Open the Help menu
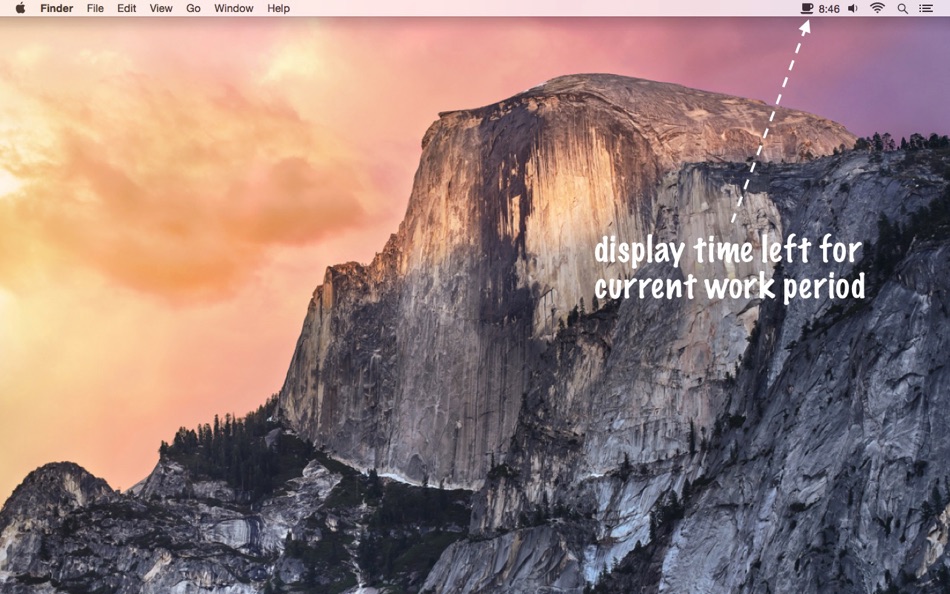 pyautogui.click(x=279, y=8)
